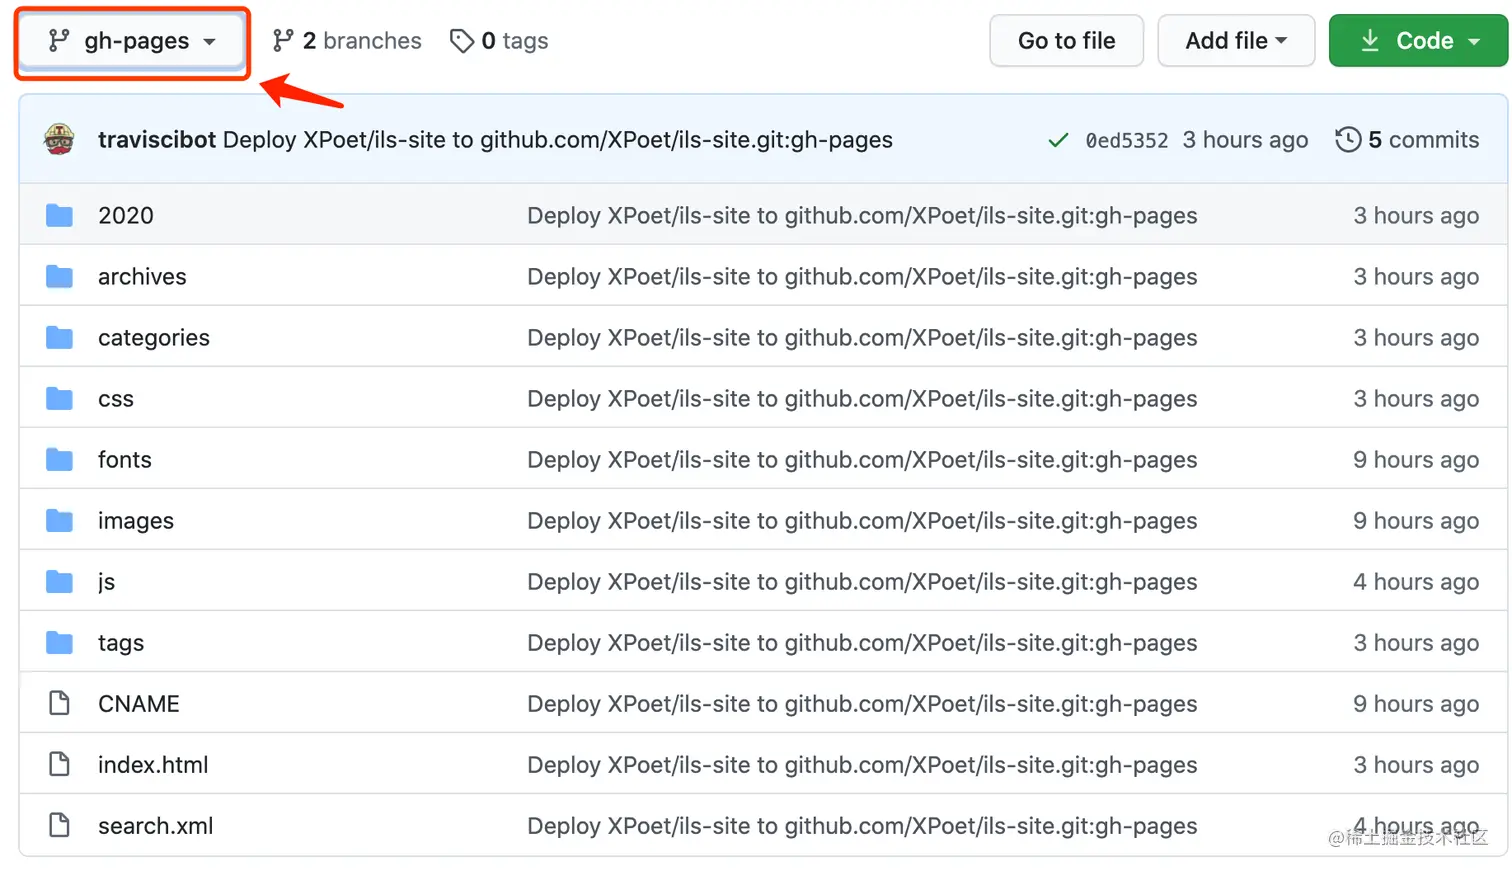The image size is (1512, 871).
Task: Open the js folder
Action: [107, 582]
